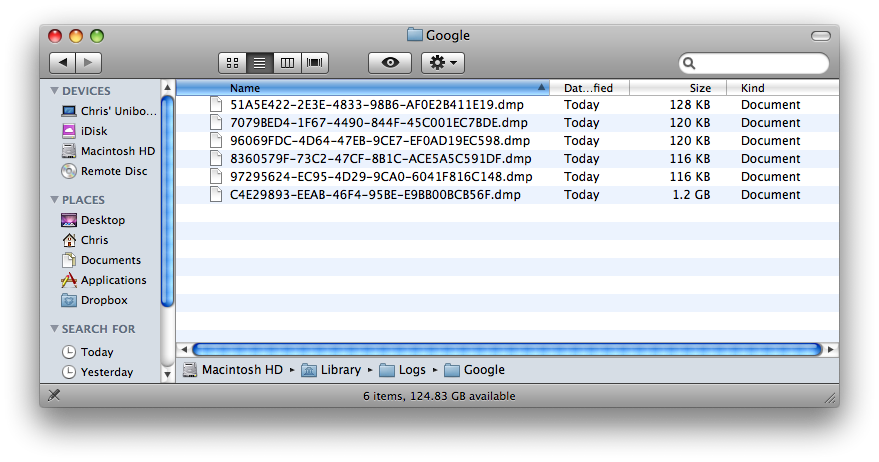The height and width of the screenshot is (462, 879).
Task: Click the sidebar scroll up arrow
Action: pos(167,87)
